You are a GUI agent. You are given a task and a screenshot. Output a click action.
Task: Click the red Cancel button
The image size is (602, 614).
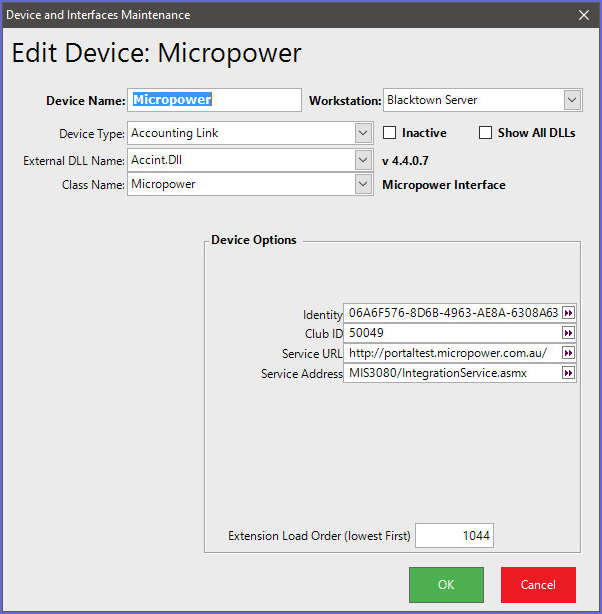pyautogui.click(x=538, y=585)
